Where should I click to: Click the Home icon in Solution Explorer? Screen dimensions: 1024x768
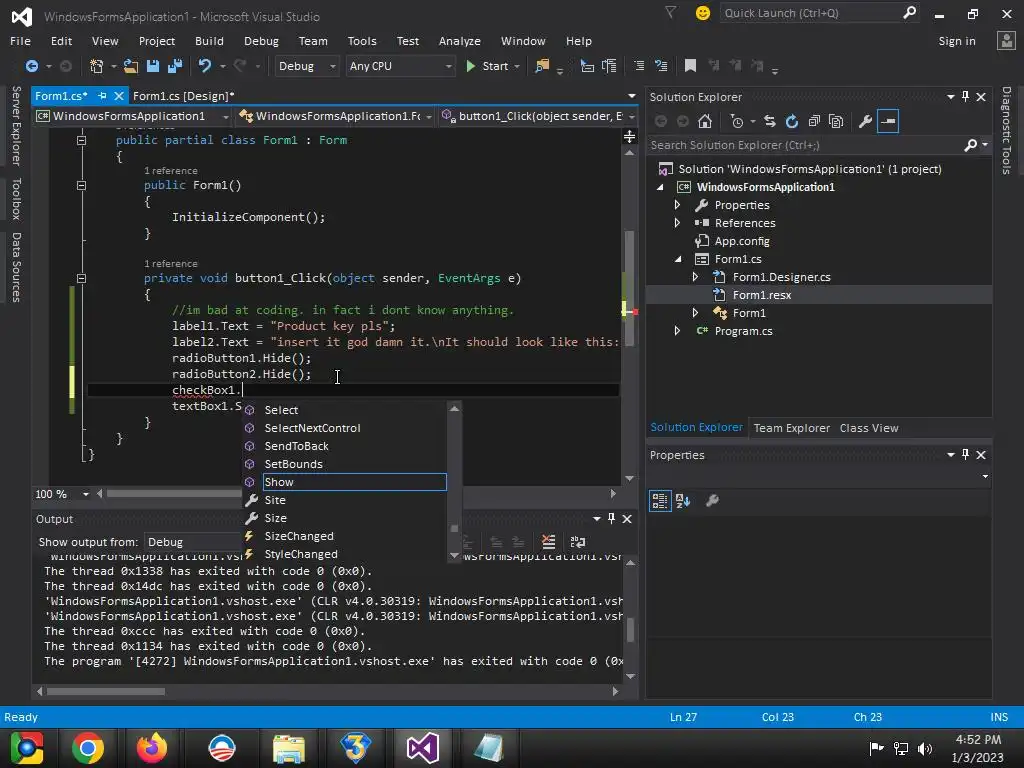point(705,121)
